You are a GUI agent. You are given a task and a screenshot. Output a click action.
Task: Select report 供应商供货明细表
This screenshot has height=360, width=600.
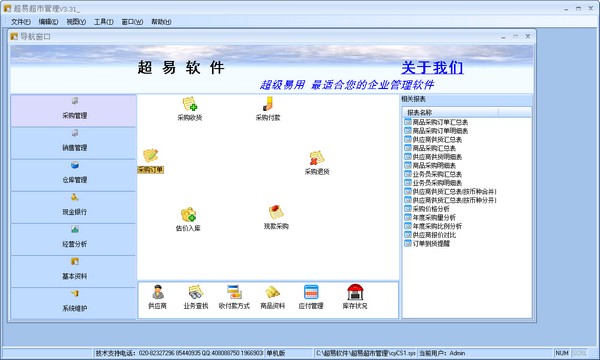pos(433,157)
